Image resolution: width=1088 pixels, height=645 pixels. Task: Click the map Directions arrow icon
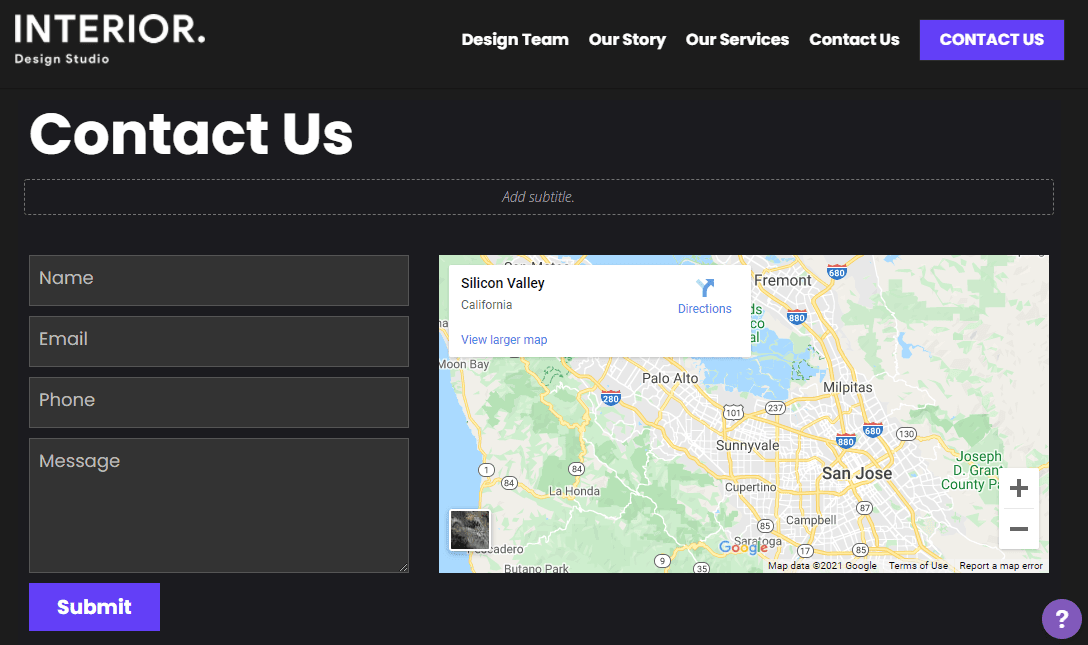coord(705,288)
